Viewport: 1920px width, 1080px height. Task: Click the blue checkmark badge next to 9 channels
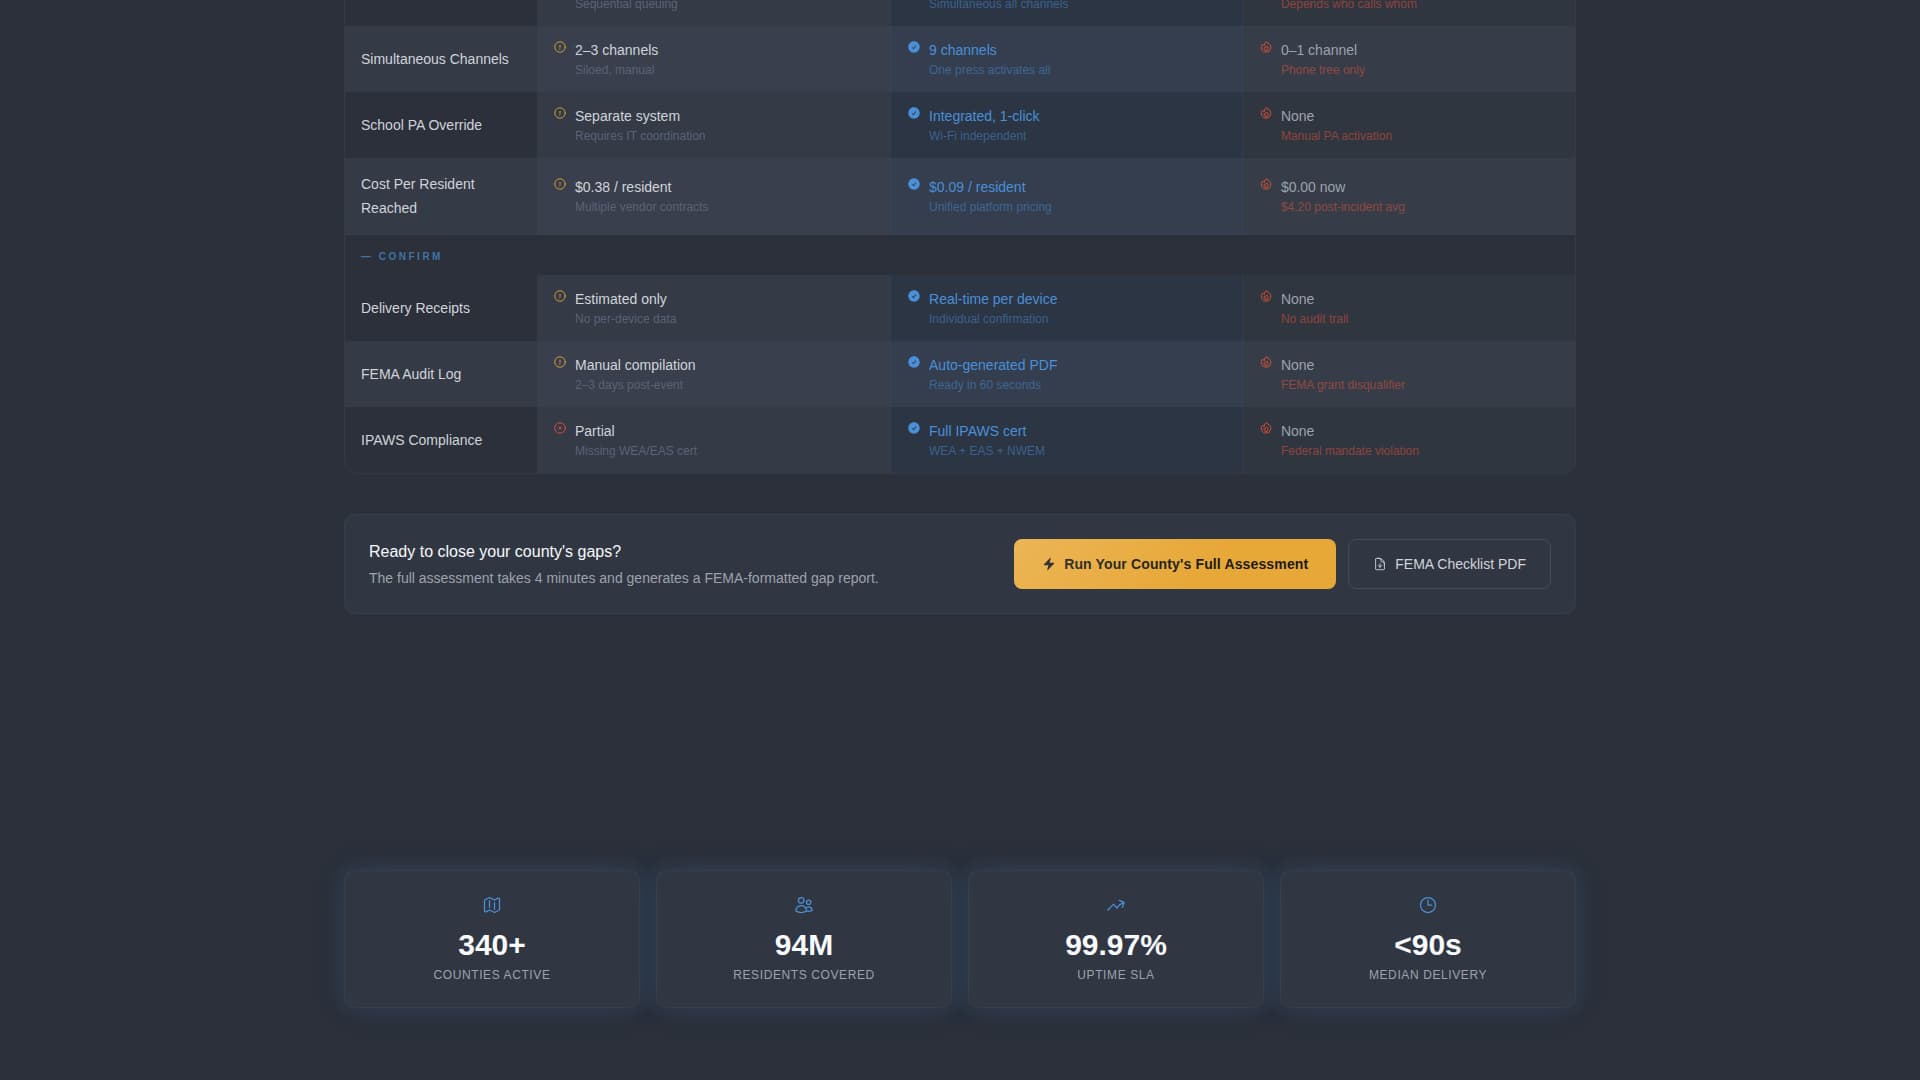point(913,46)
